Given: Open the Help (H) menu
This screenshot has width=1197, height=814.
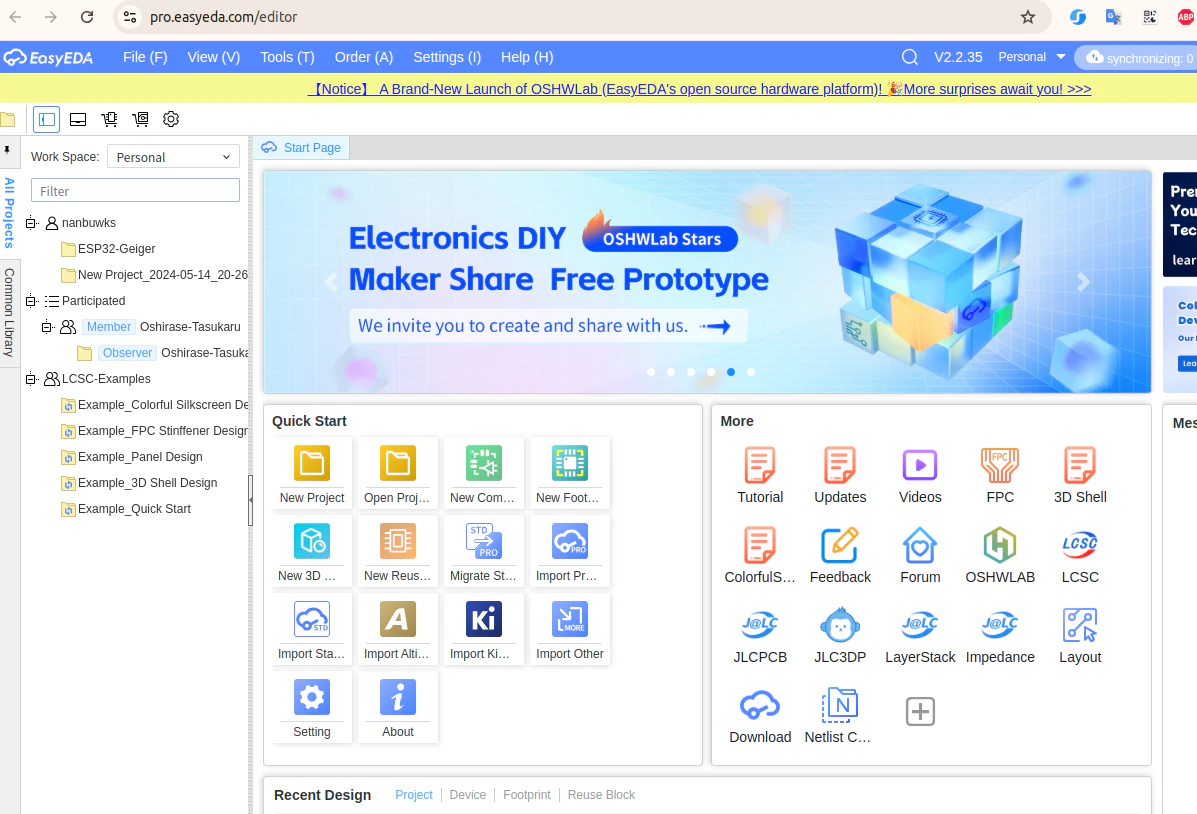Looking at the screenshot, I should [527, 57].
